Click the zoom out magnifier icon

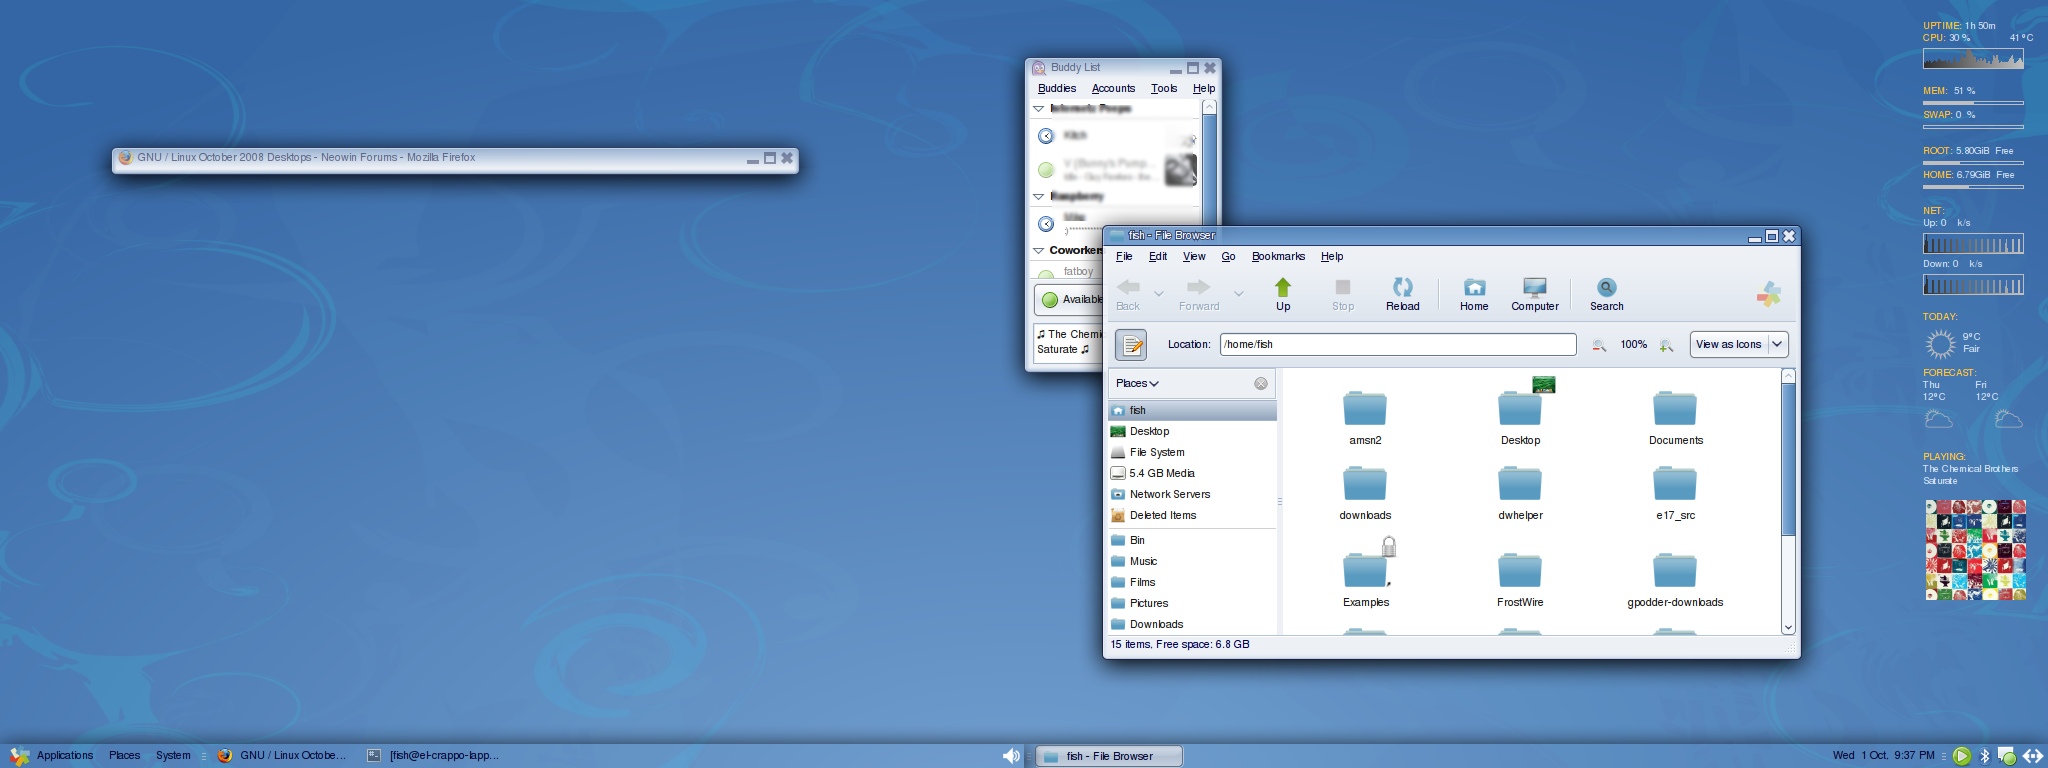coord(1599,345)
